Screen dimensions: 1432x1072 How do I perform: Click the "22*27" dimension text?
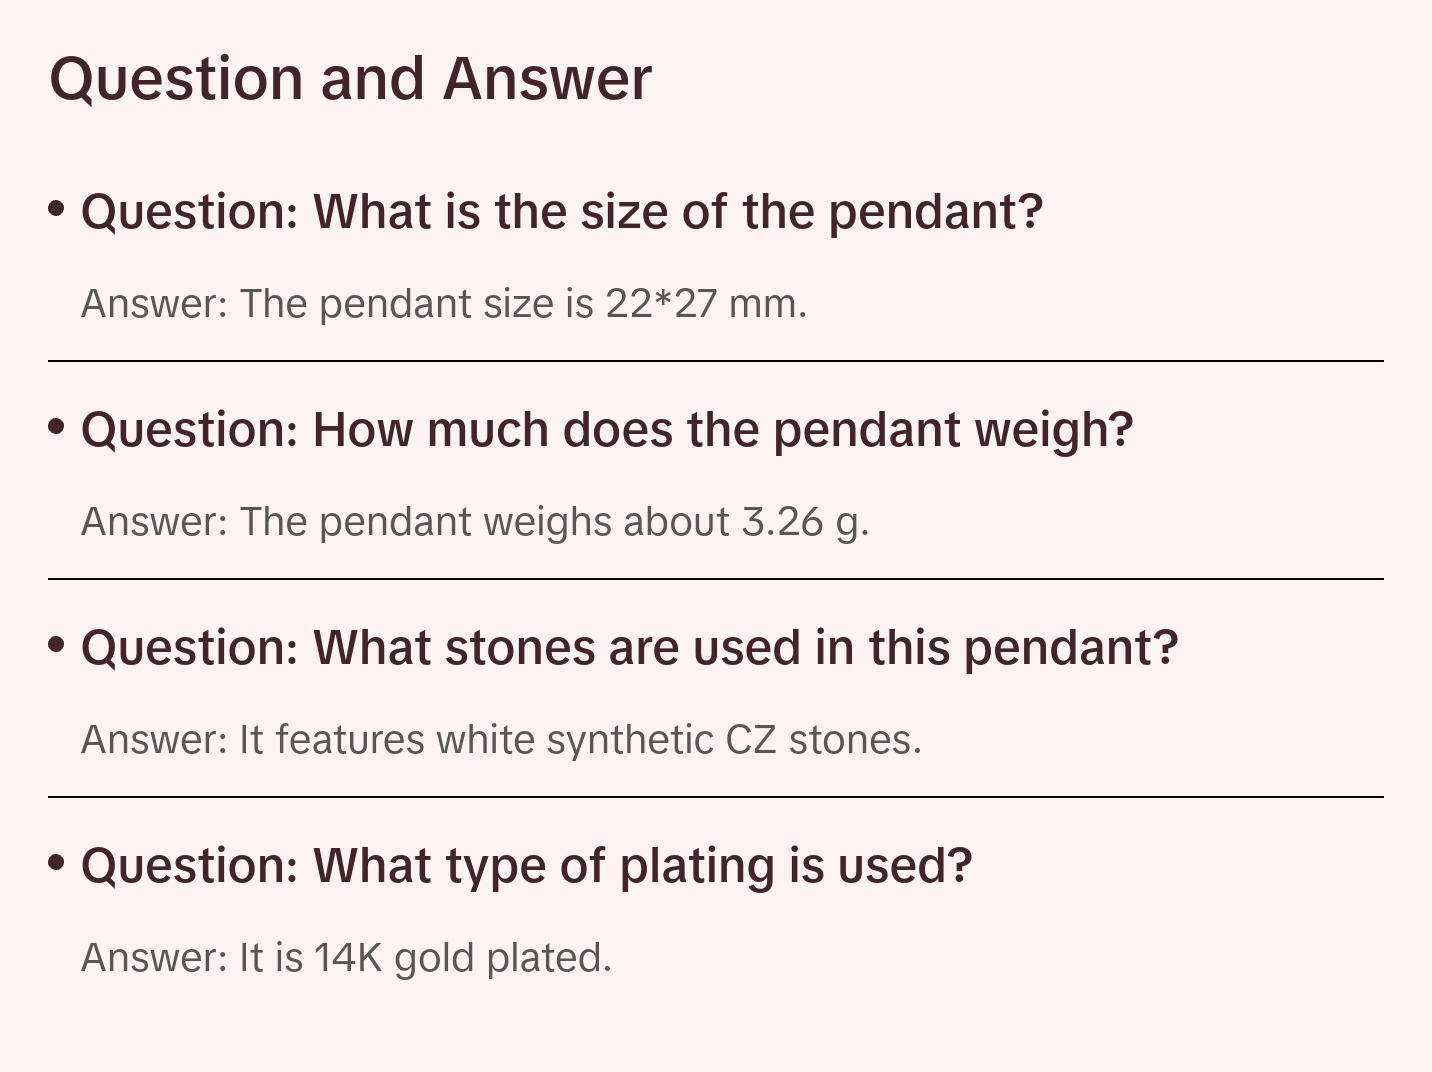coord(661,304)
